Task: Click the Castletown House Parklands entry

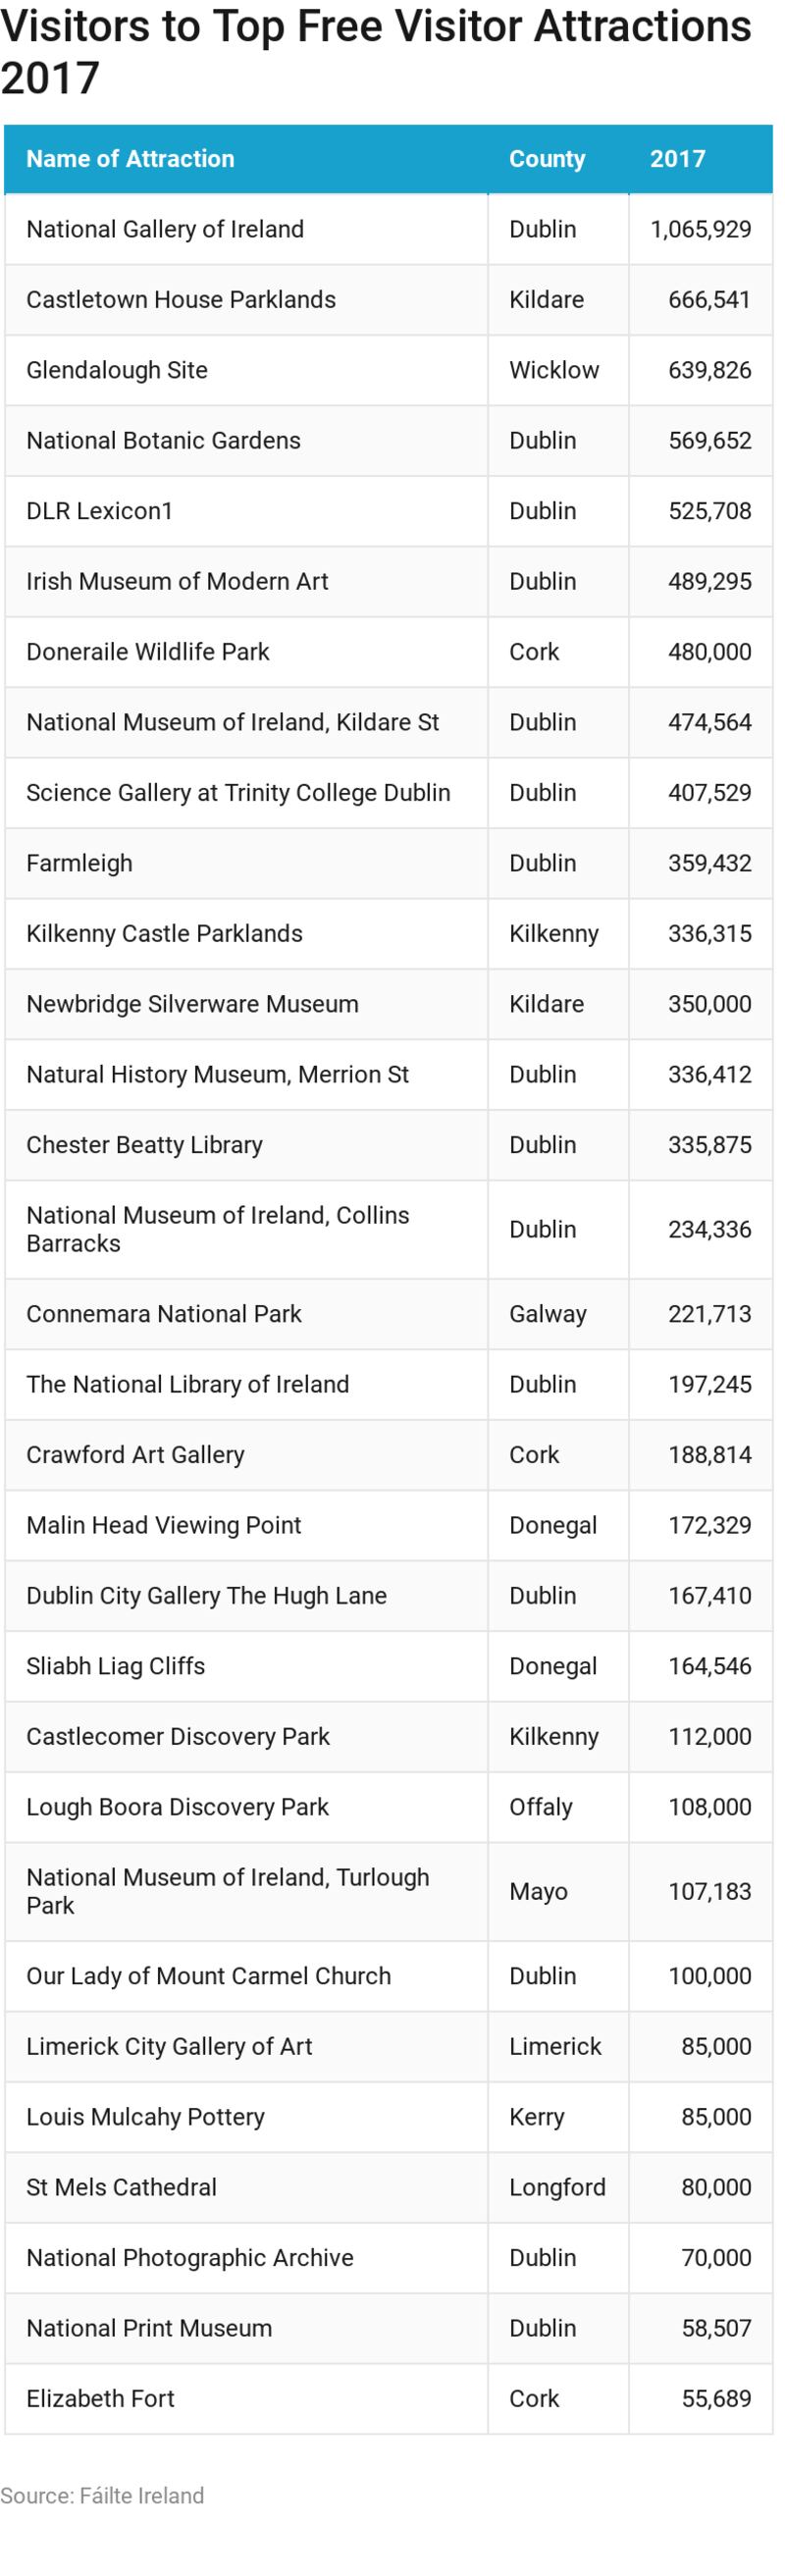Action: (181, 299)
